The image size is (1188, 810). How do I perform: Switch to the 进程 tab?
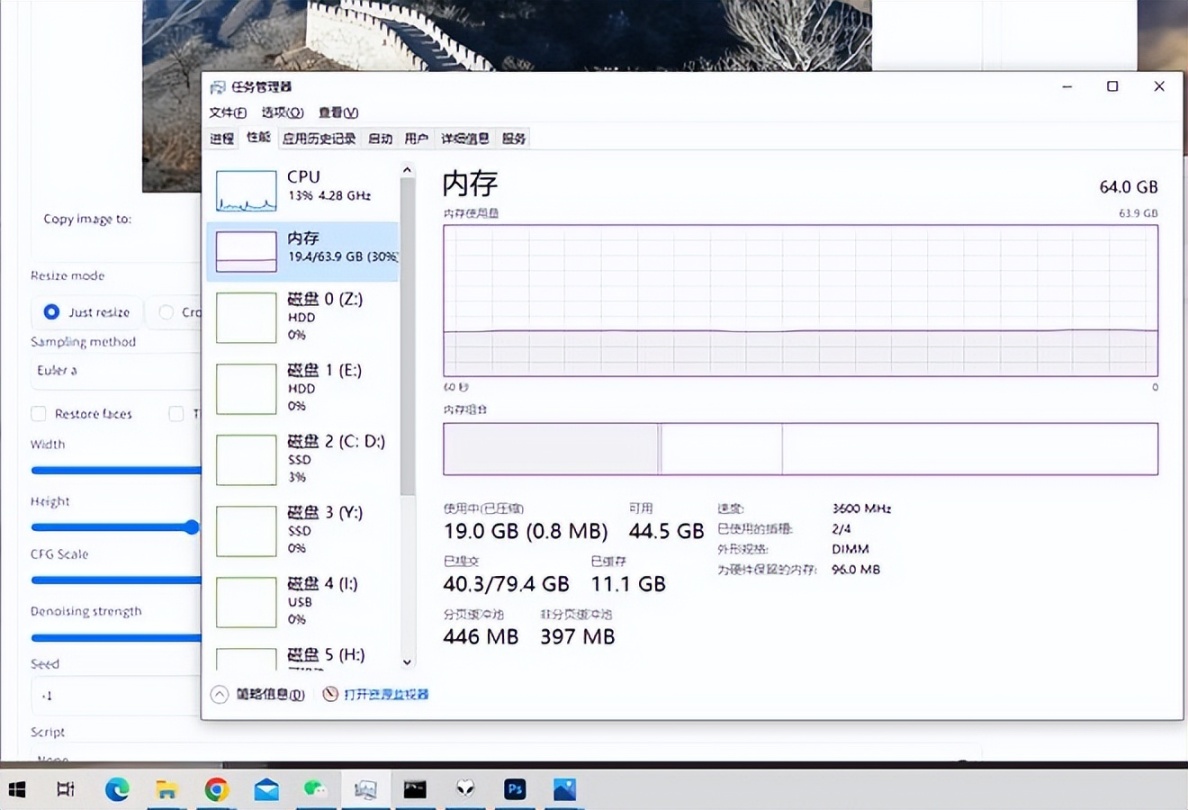222,139
